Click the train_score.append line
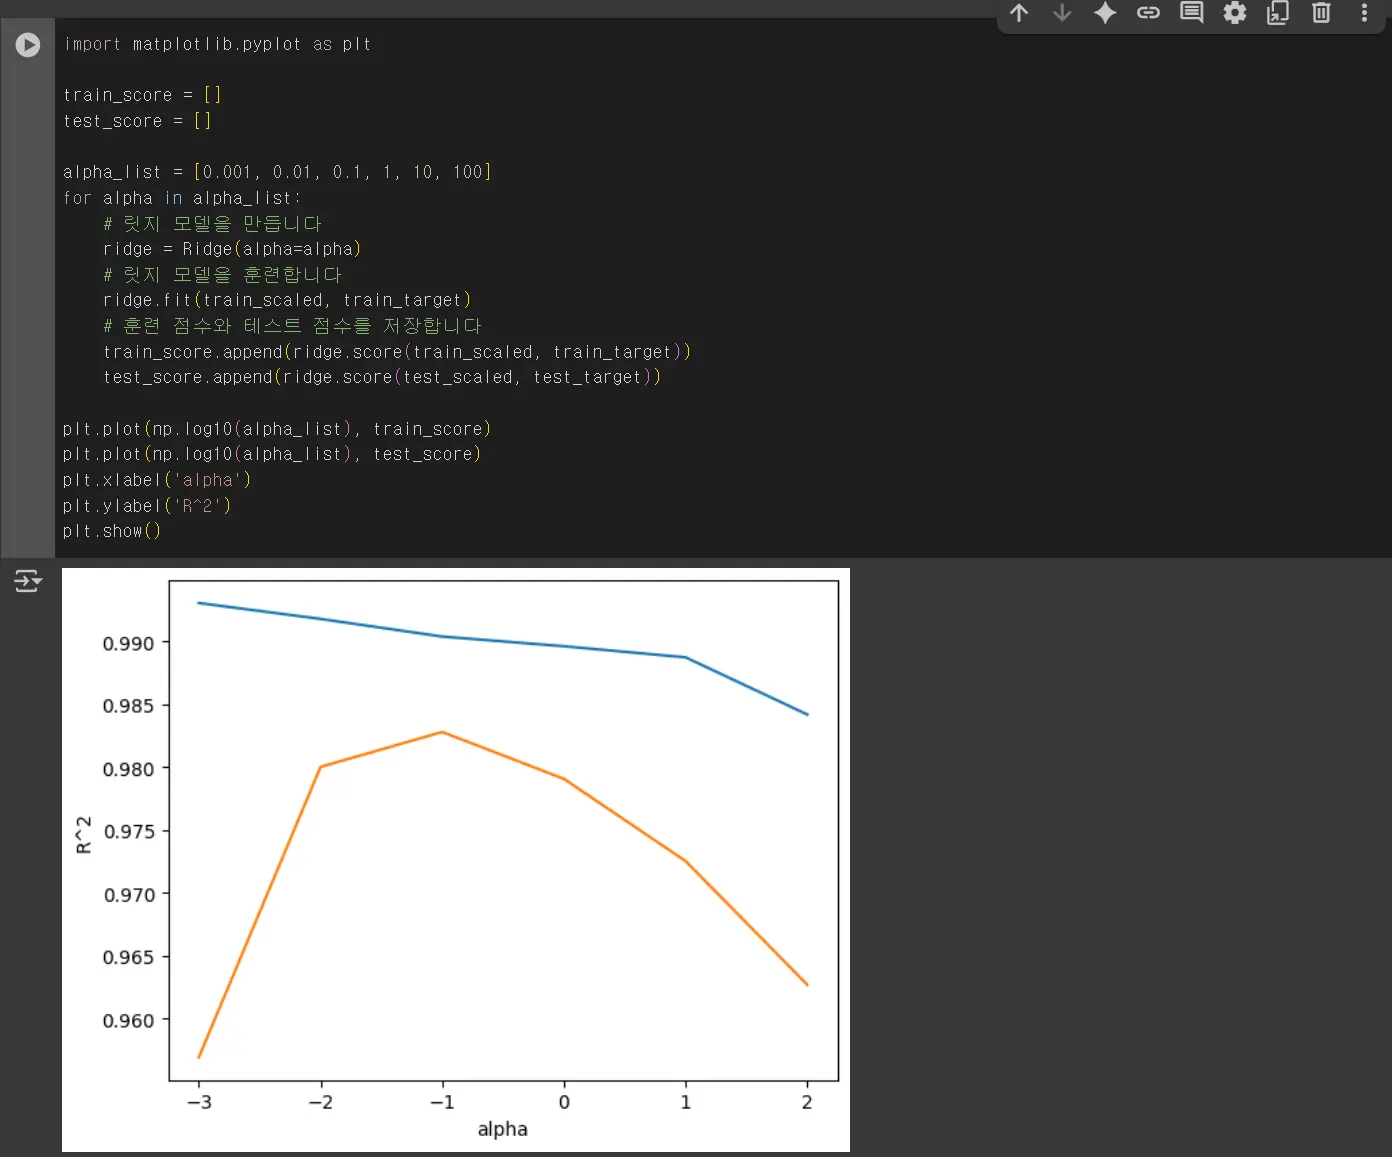The width and height of the screenshot is (1392, 1157). pos(397,352)
